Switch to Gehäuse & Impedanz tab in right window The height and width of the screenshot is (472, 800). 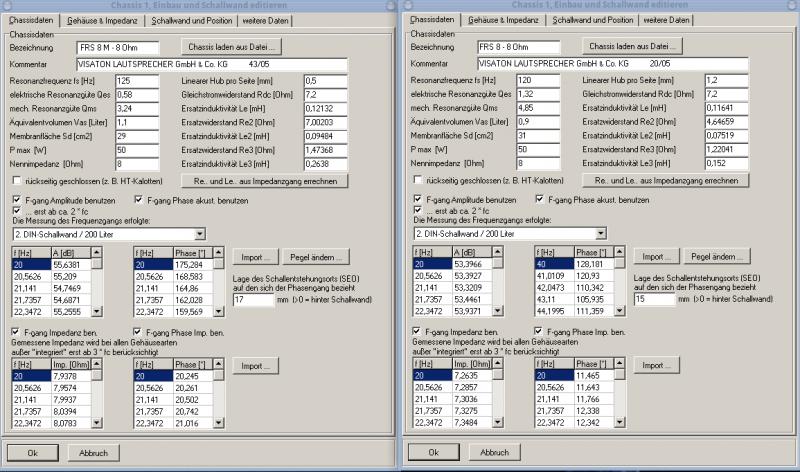coord(503,20)
